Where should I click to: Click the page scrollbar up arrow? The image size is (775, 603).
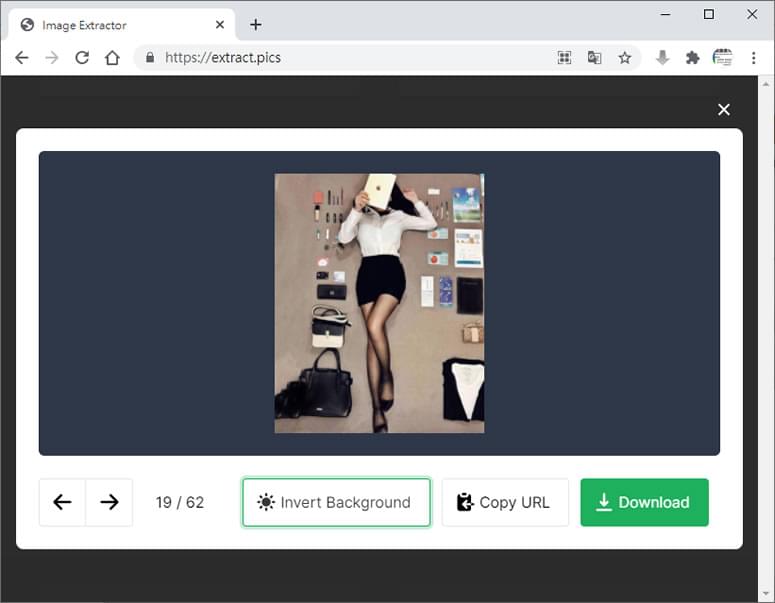766,84
